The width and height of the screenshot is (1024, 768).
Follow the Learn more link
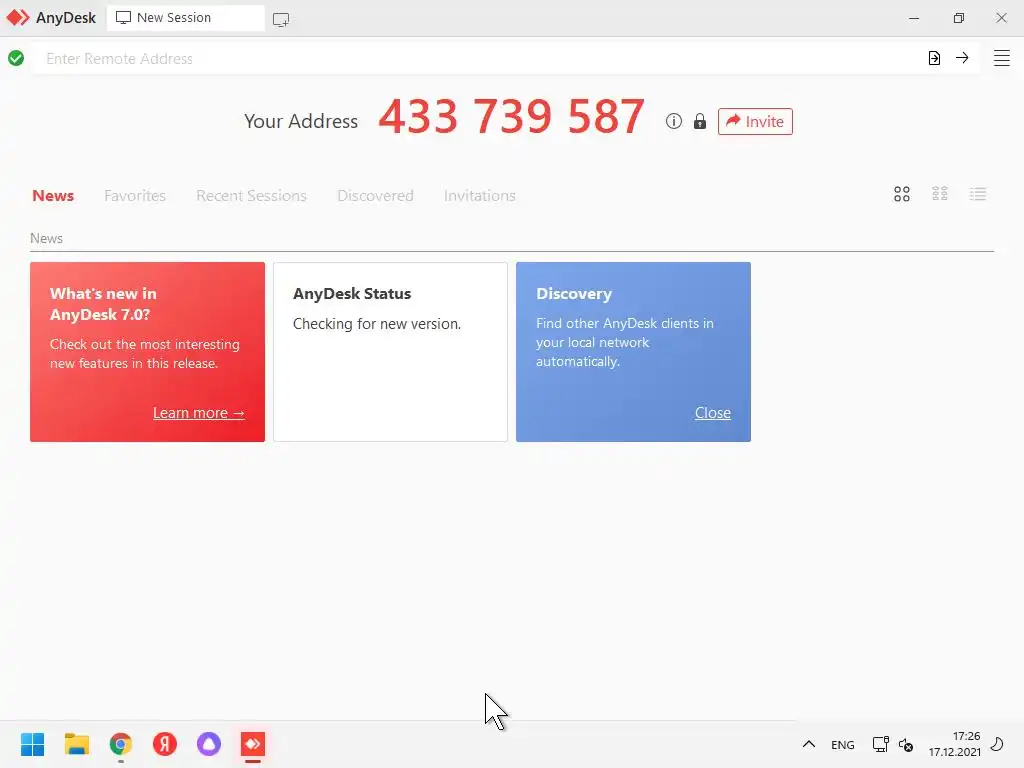point(199,413)
